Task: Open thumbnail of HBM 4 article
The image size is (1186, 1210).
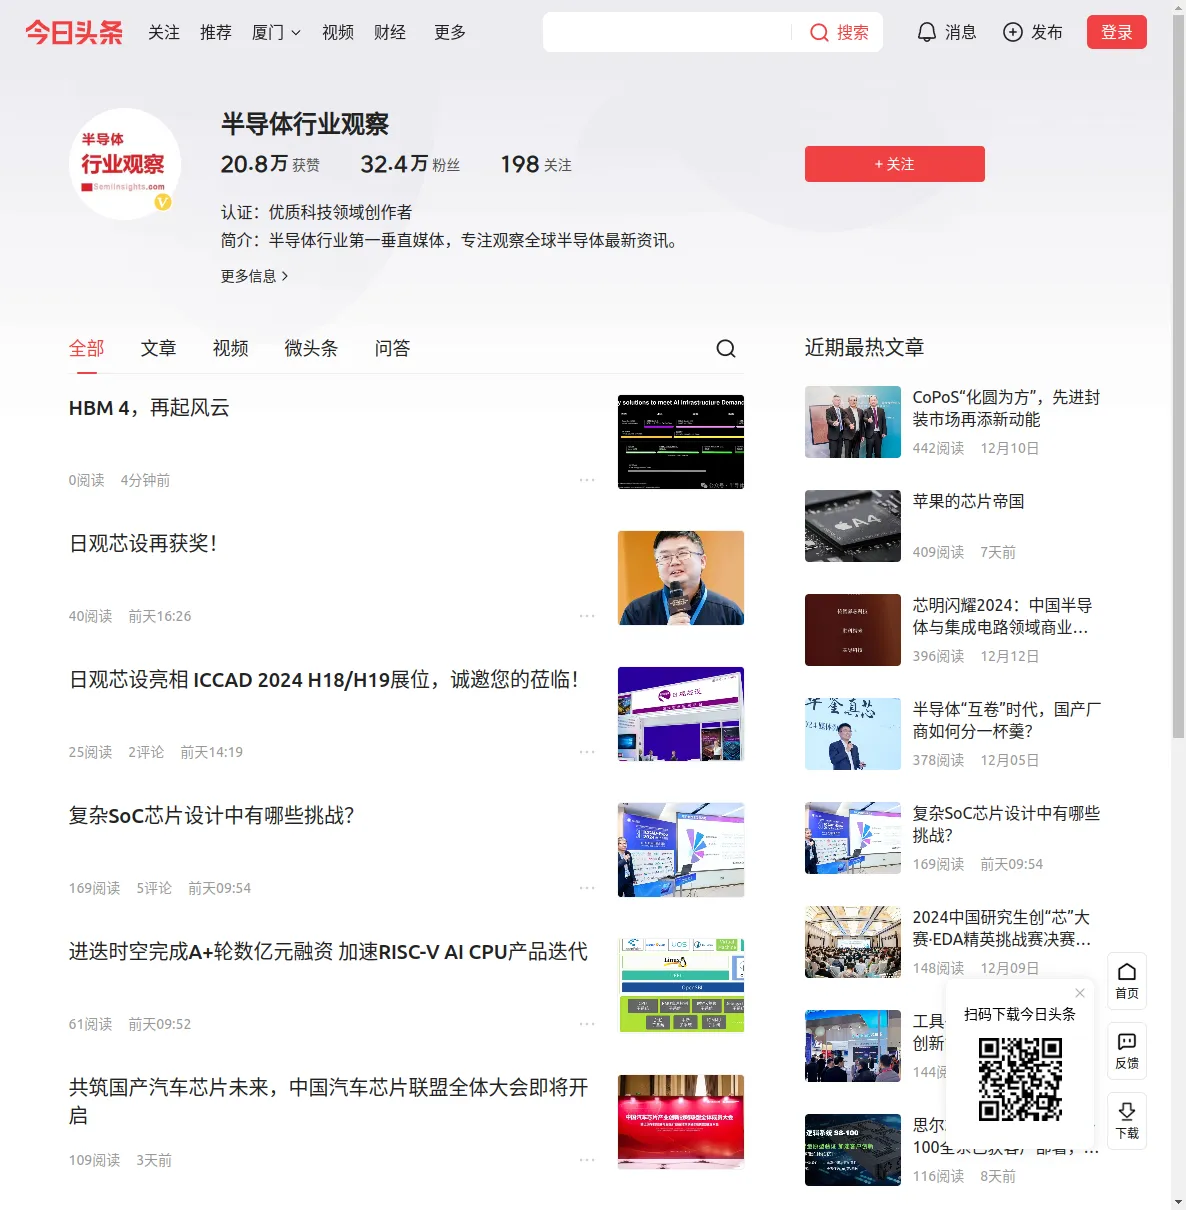Action: click(x=681, y=442)
